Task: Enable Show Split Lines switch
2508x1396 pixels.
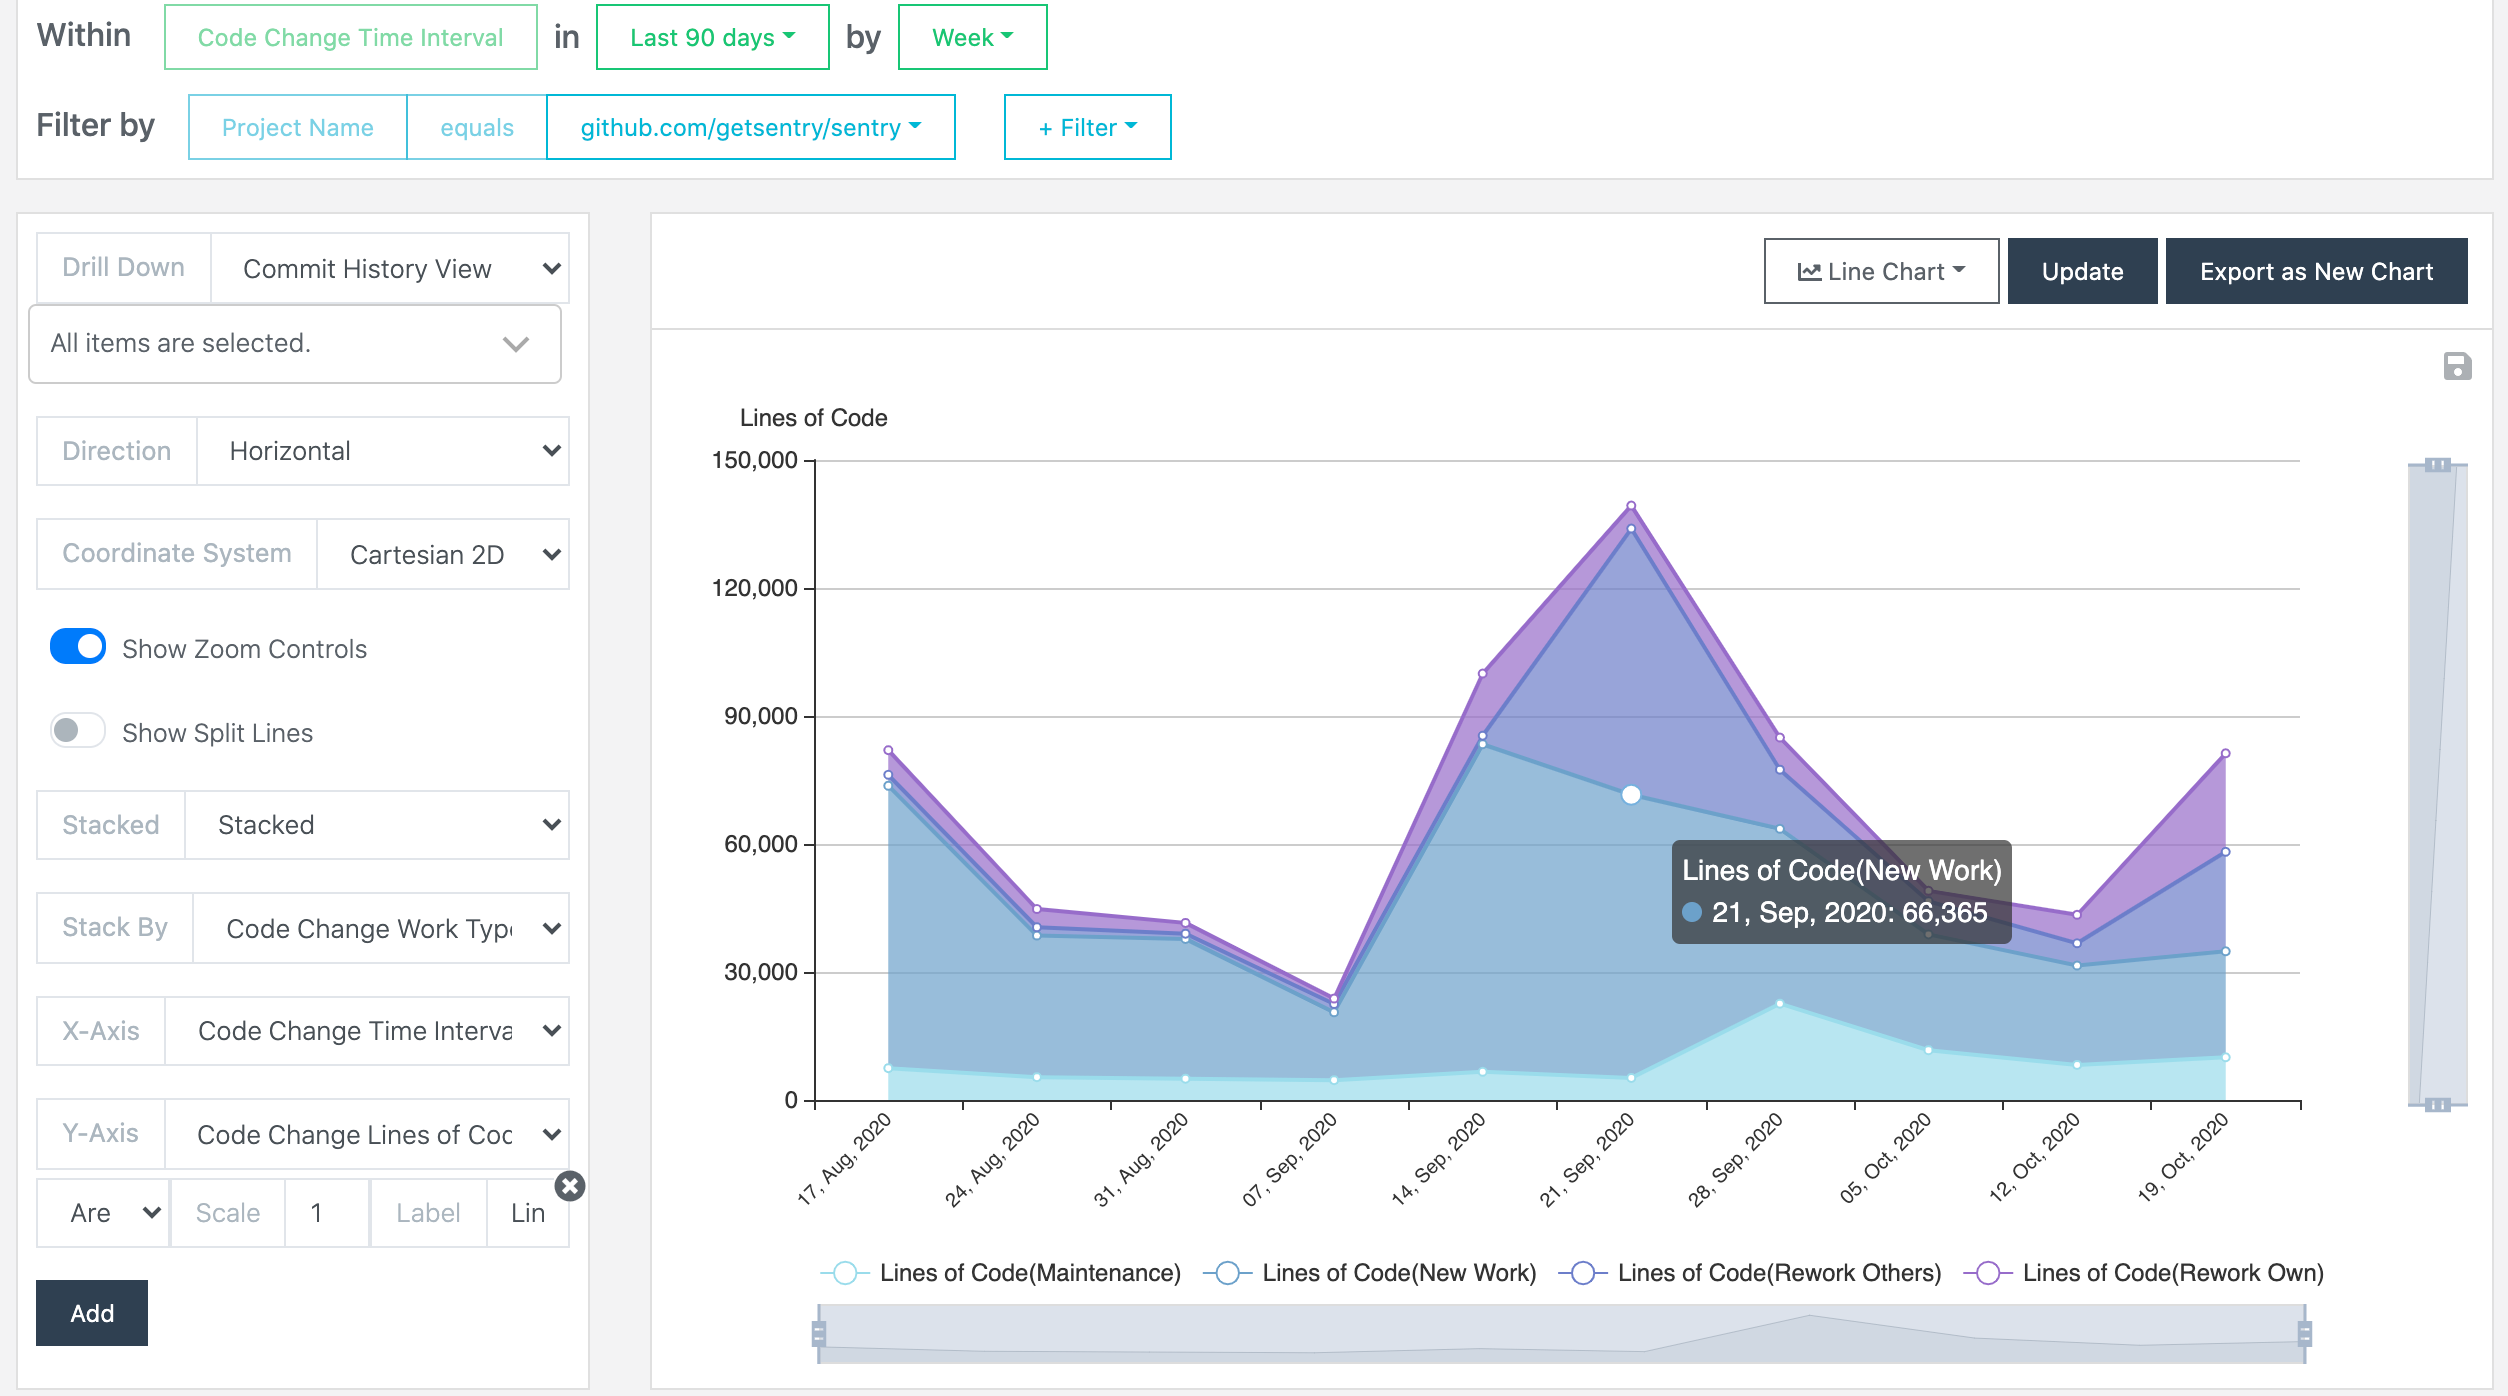Action: (78, 731)
